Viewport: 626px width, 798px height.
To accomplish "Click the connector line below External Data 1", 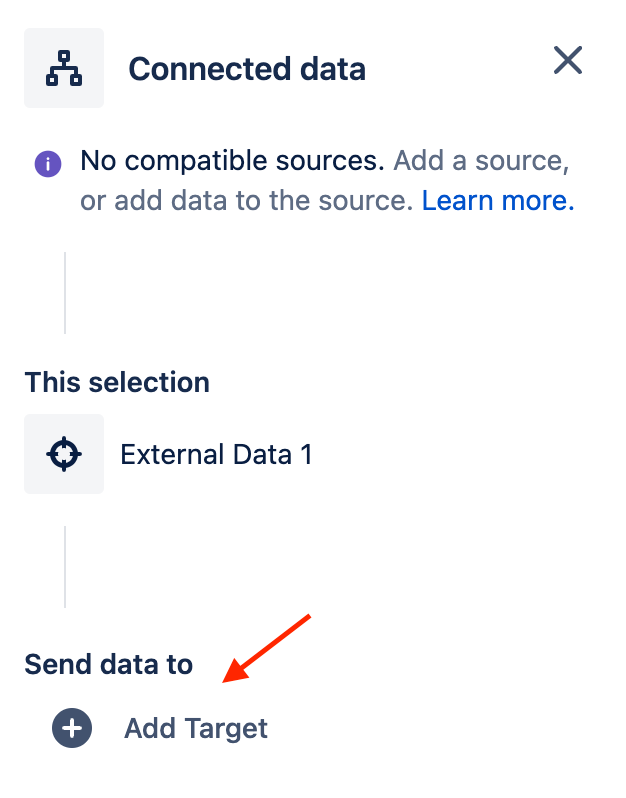I will click(65, 566).
